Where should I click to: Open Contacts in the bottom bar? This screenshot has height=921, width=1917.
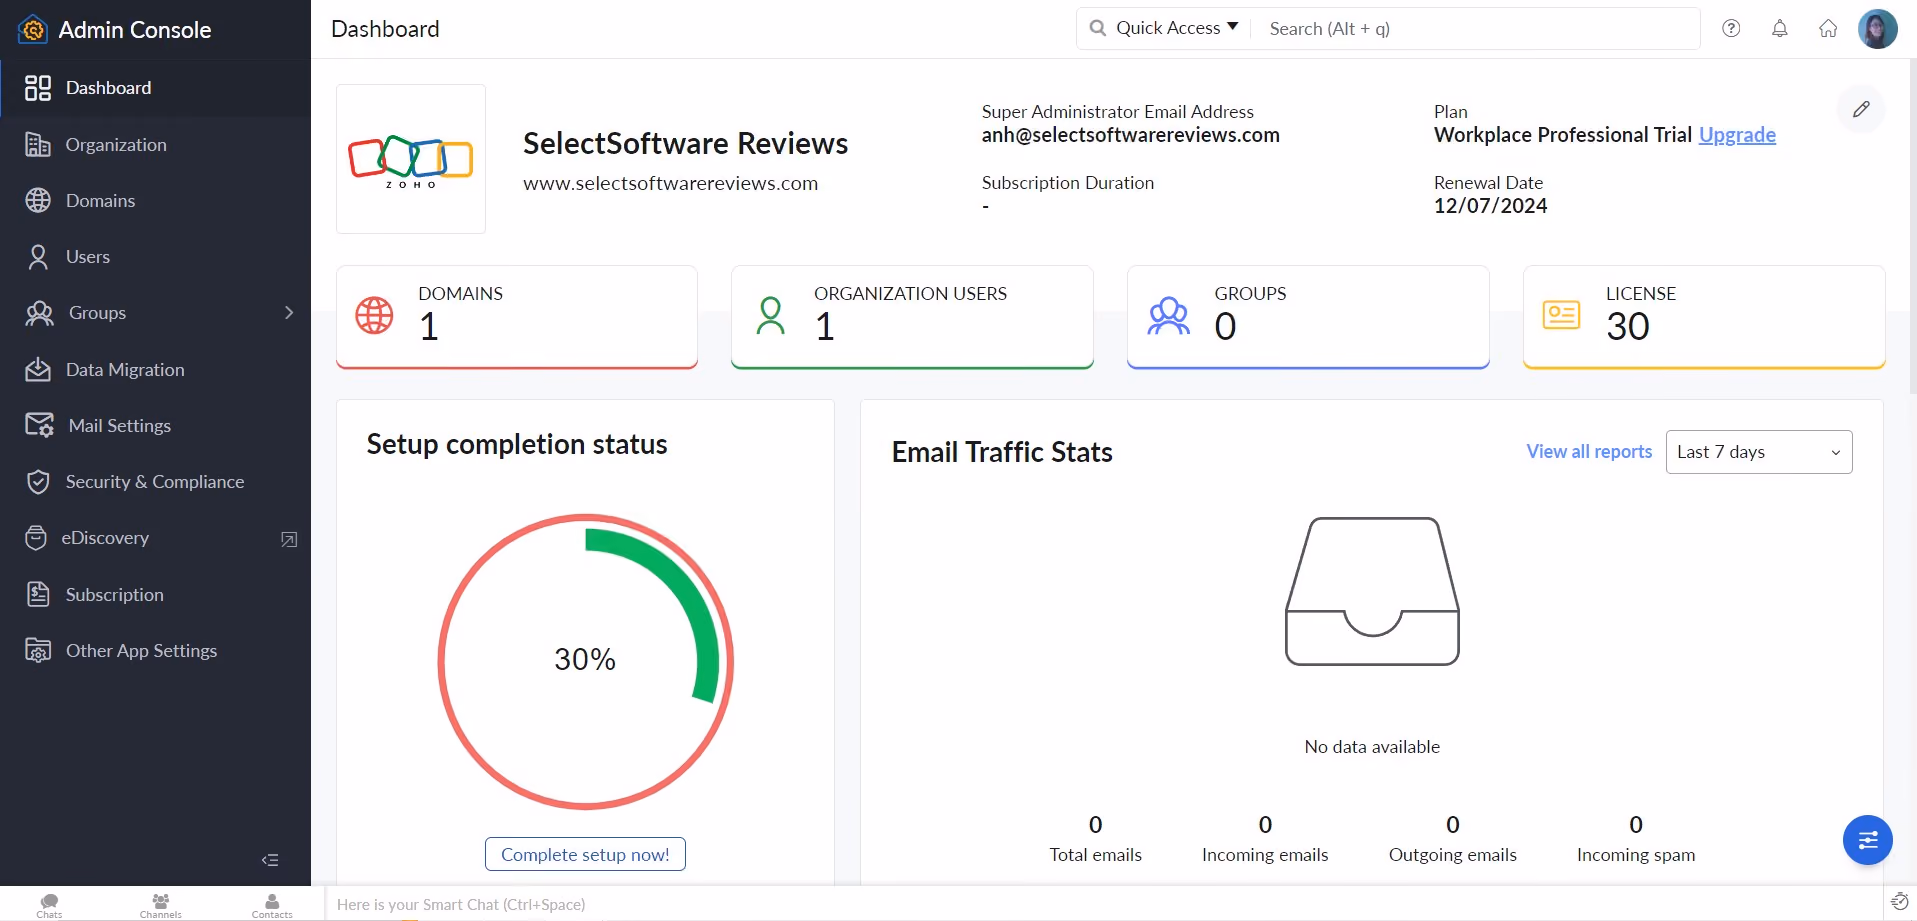(272, 905)
